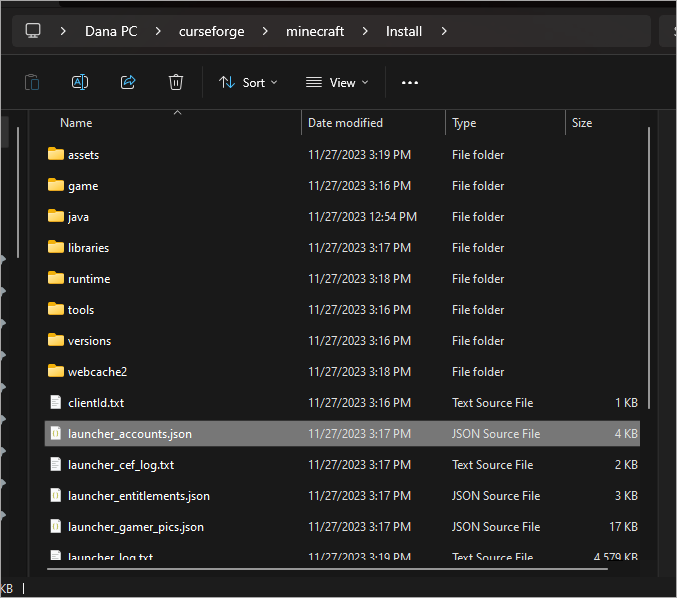Click the folder name webcache2
Screen dimensions: 677x598
tap(97, 372)
